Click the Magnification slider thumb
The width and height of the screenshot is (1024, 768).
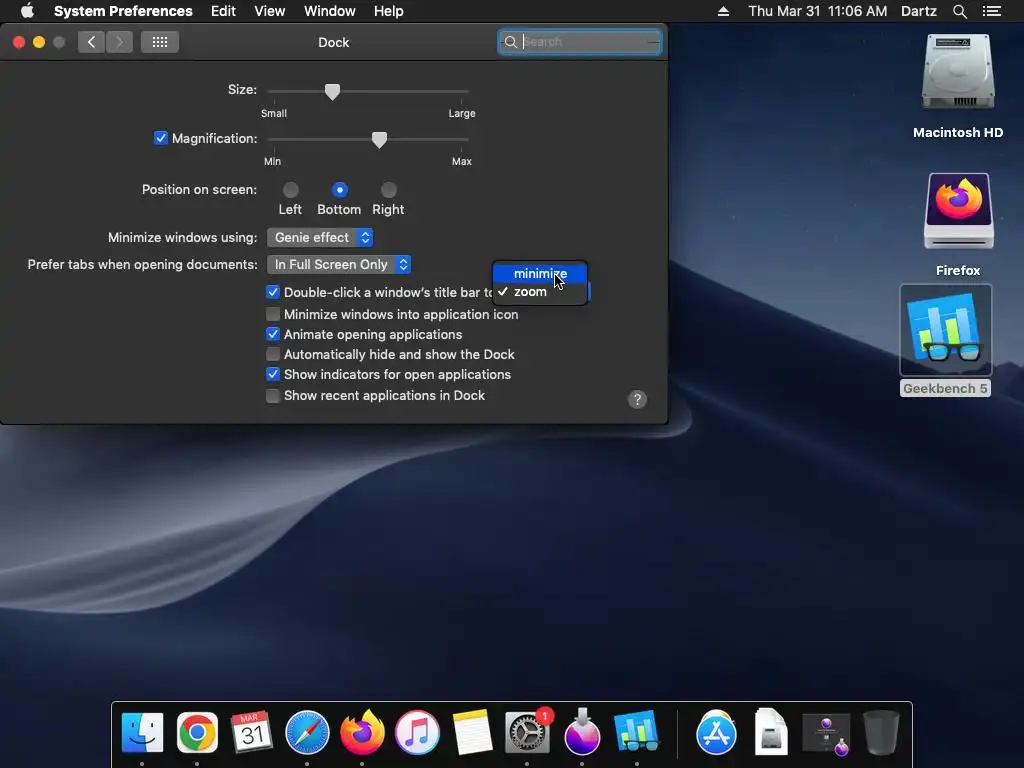click(379, 140)
